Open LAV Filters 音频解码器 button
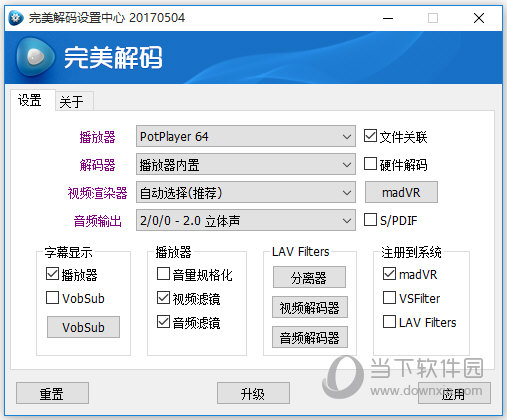Image resolution: width=507 pixels, height=420 pixels. point(310,337)
